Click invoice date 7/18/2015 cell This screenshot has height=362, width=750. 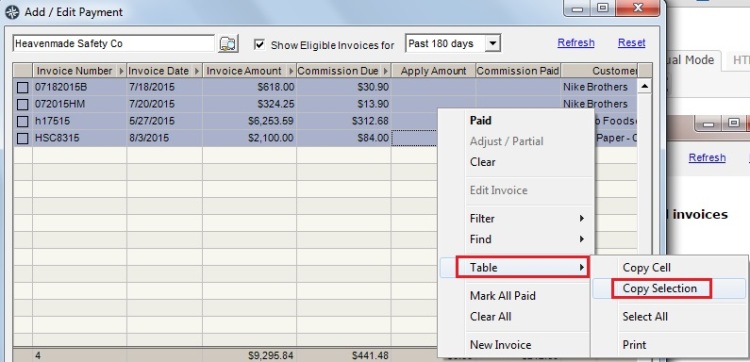[165, 88]
